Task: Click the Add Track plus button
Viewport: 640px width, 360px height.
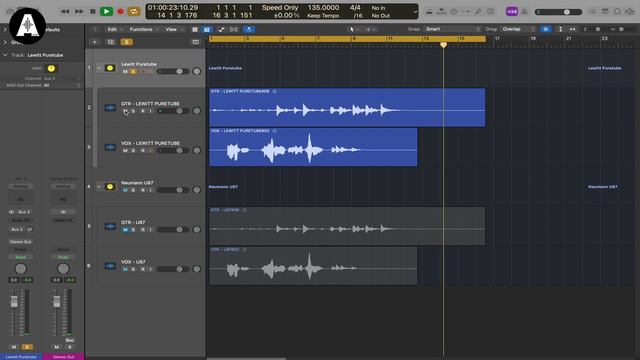Action: (x=95, y=42)
